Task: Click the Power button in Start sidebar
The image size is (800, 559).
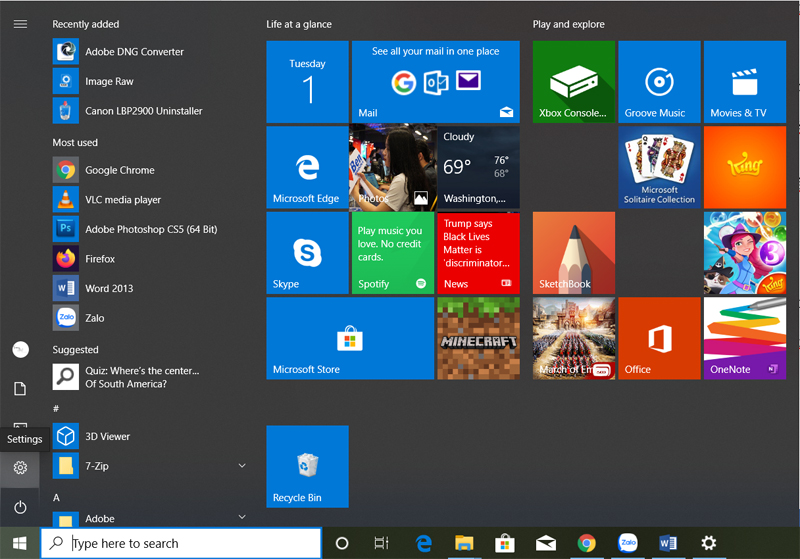Action: 20,507
